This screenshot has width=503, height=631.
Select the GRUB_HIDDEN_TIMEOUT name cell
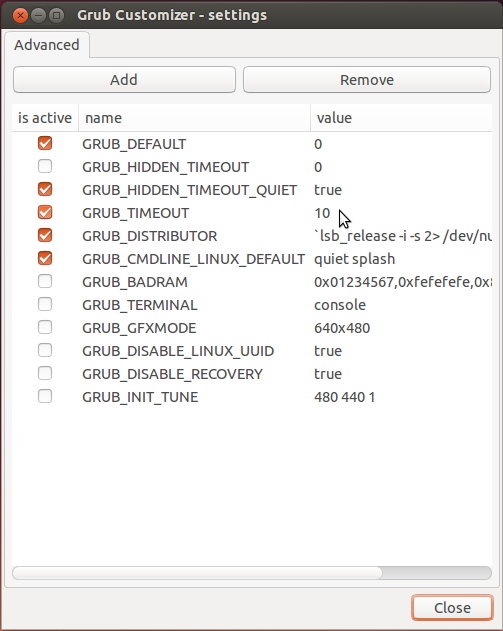(x=165, y=167)
